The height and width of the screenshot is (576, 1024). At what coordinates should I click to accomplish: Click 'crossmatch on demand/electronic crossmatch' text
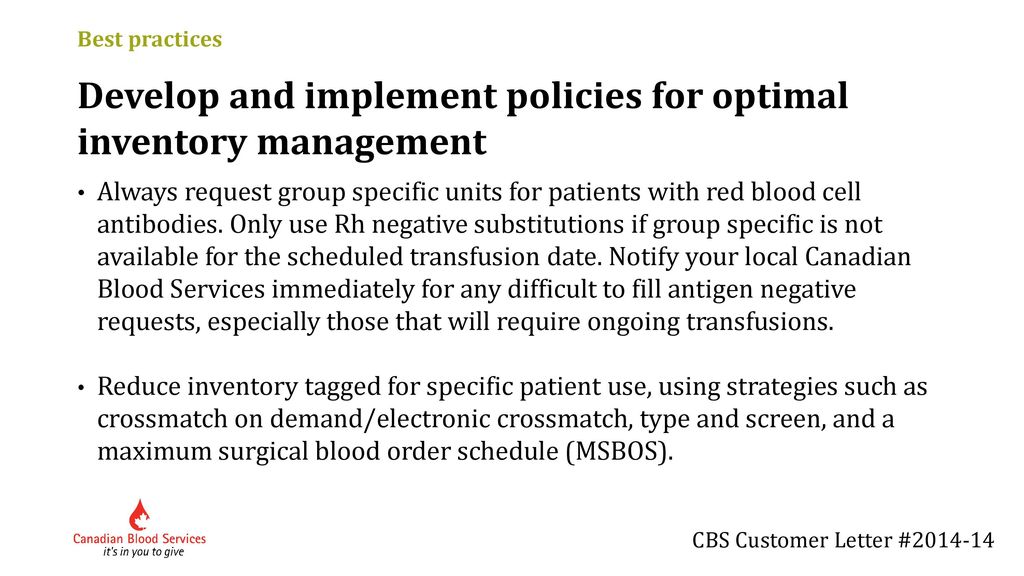coord(364,419)
